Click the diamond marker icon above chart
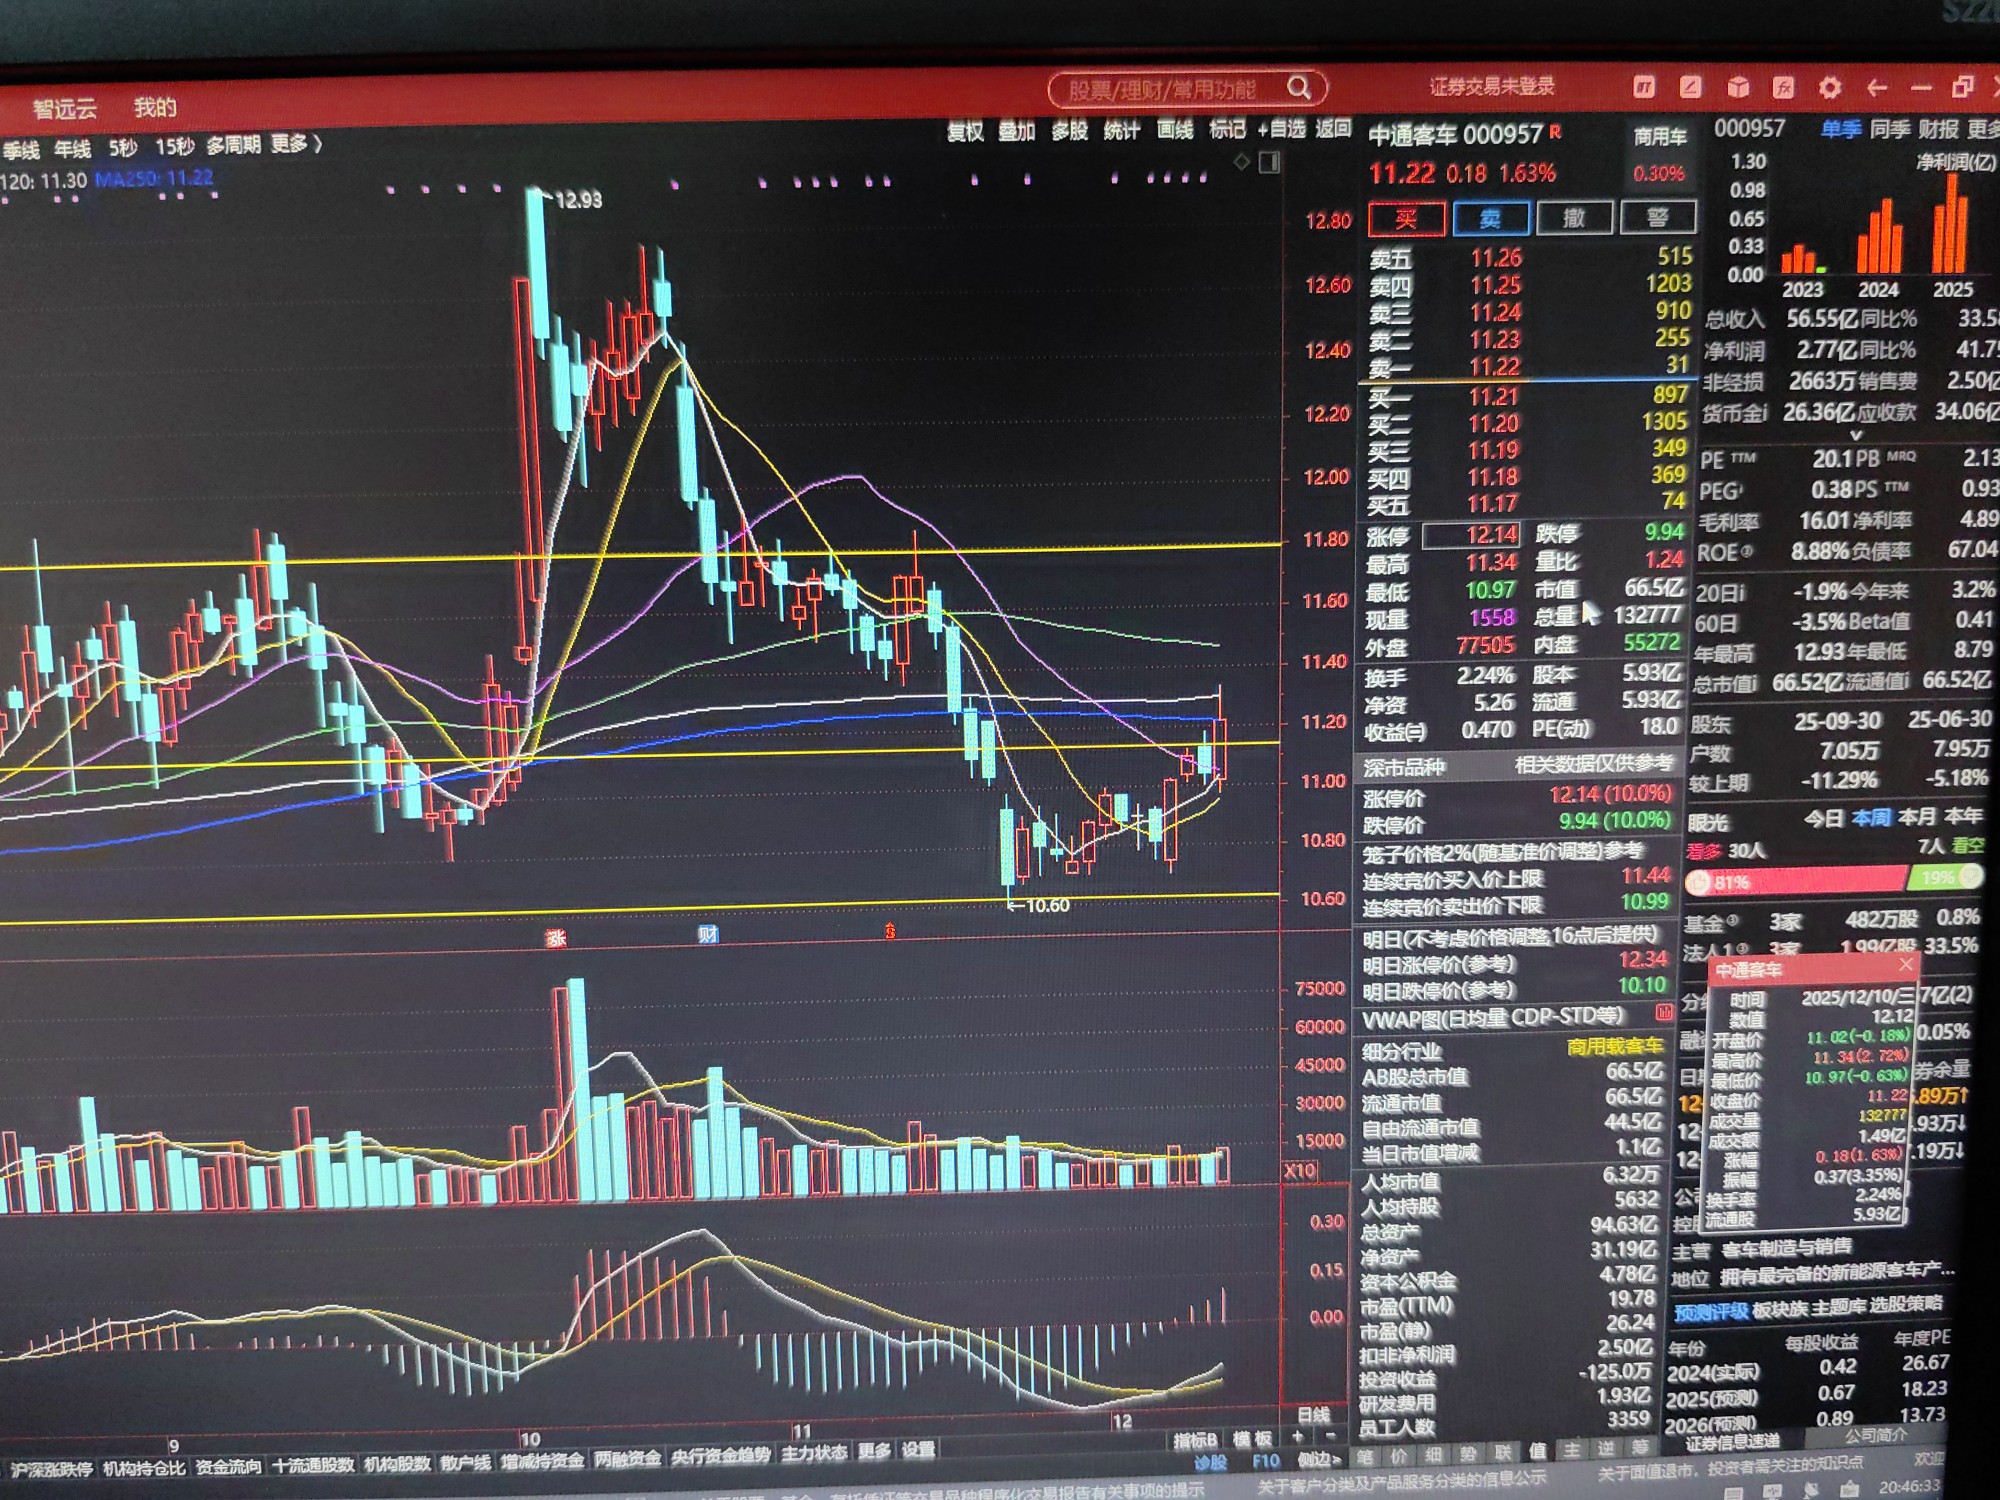This screenshot has width=2000, height=1500. point(1241,162)
